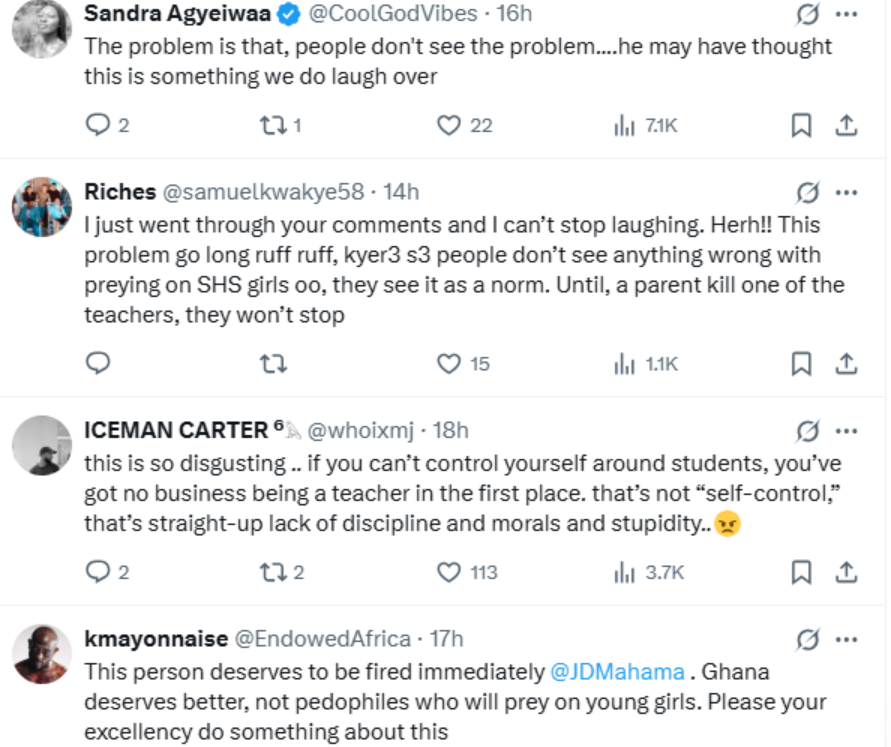Bookmark Sandra Agyeiwaa's tweet
Screen dimensions: 891x747
pos(801,125)
